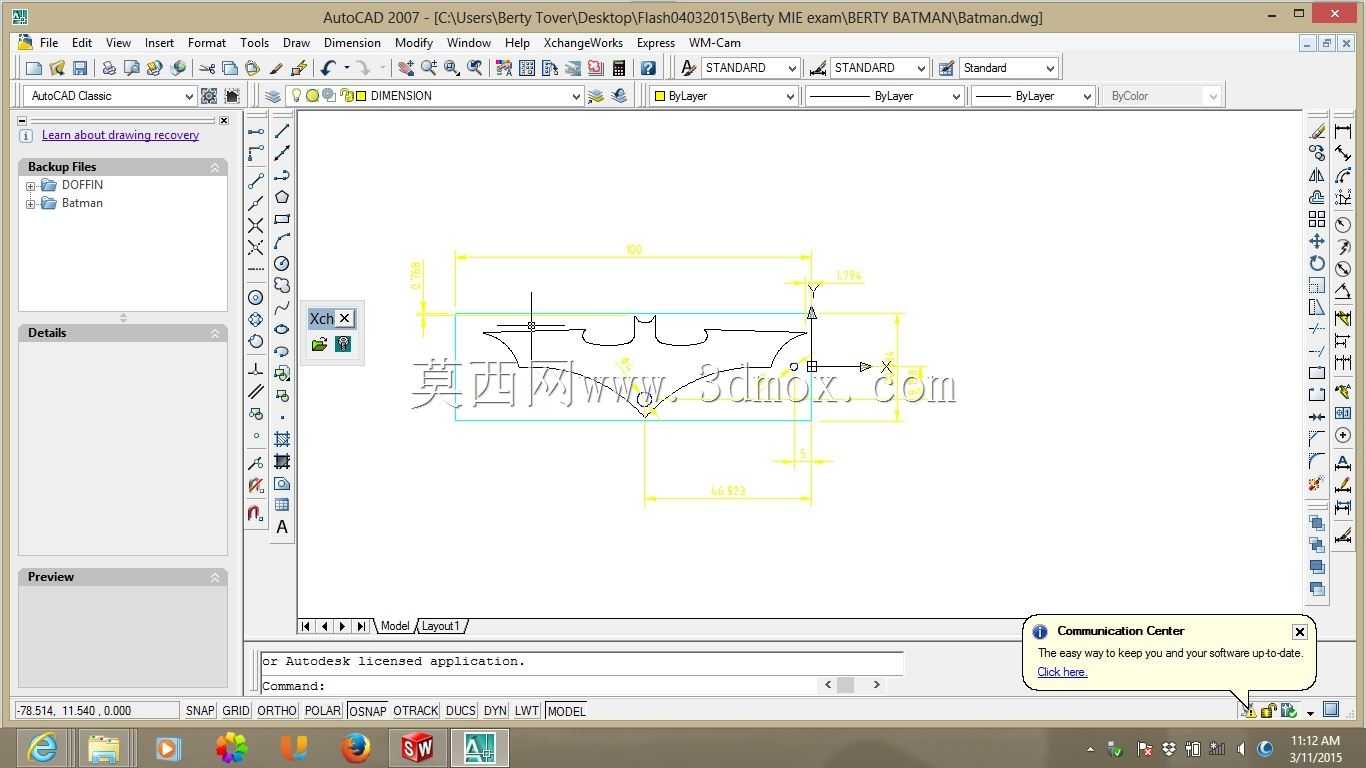Click the New drawing icon

(34, 68)
